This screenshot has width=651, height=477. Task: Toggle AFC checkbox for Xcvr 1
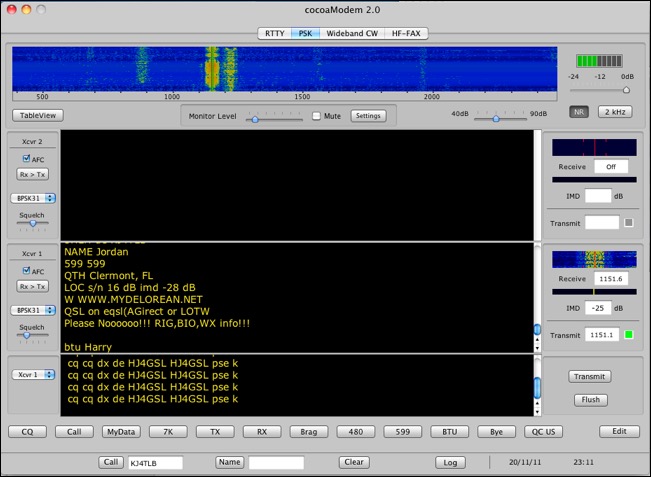tap(27, 271)
